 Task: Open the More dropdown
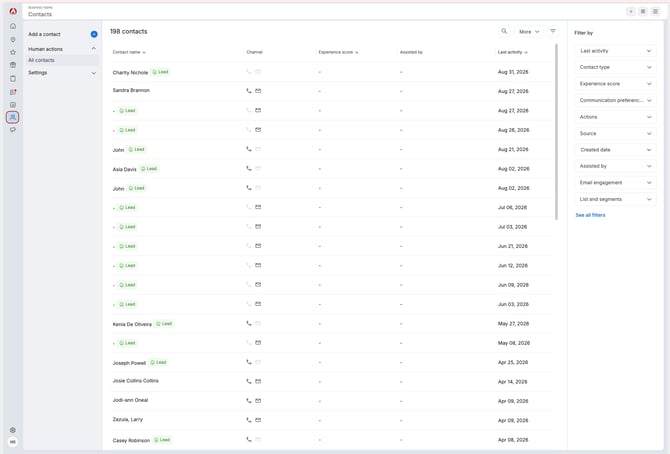pos(529,32)
